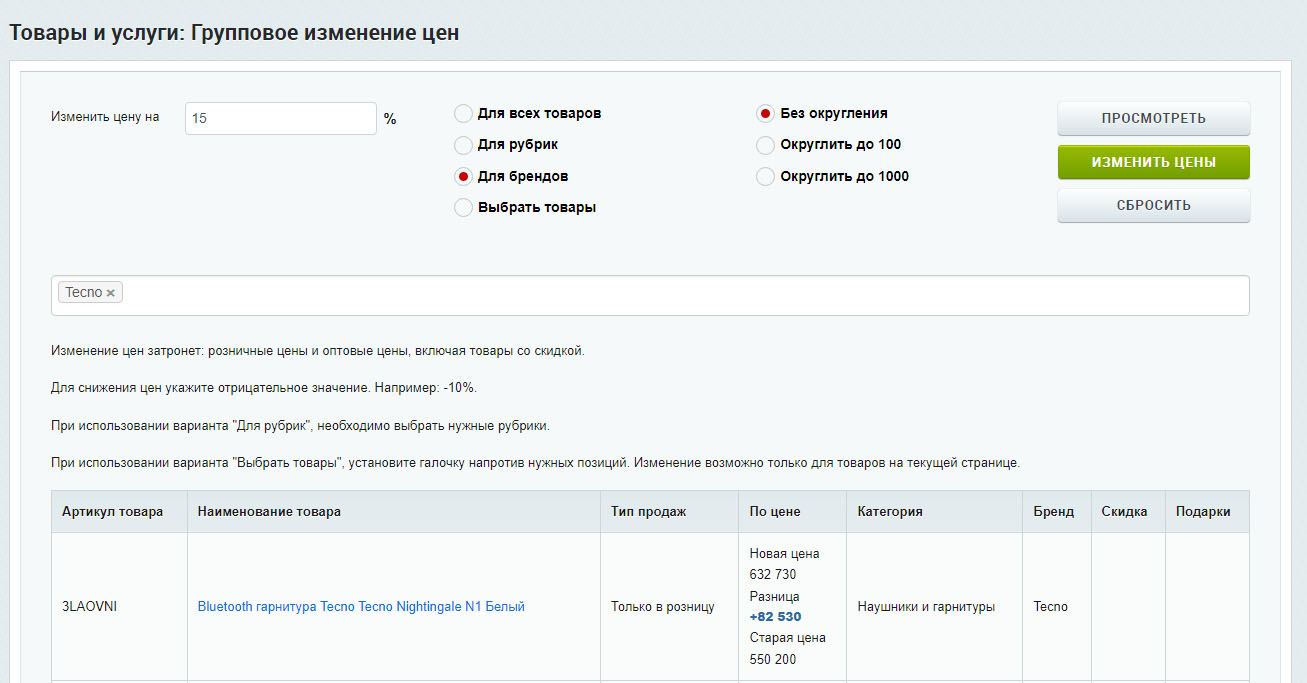Enable the "Без округления" option
The width and height of the screenshot is (1307, 683).
pyautogui.click(x=766, y=114)
